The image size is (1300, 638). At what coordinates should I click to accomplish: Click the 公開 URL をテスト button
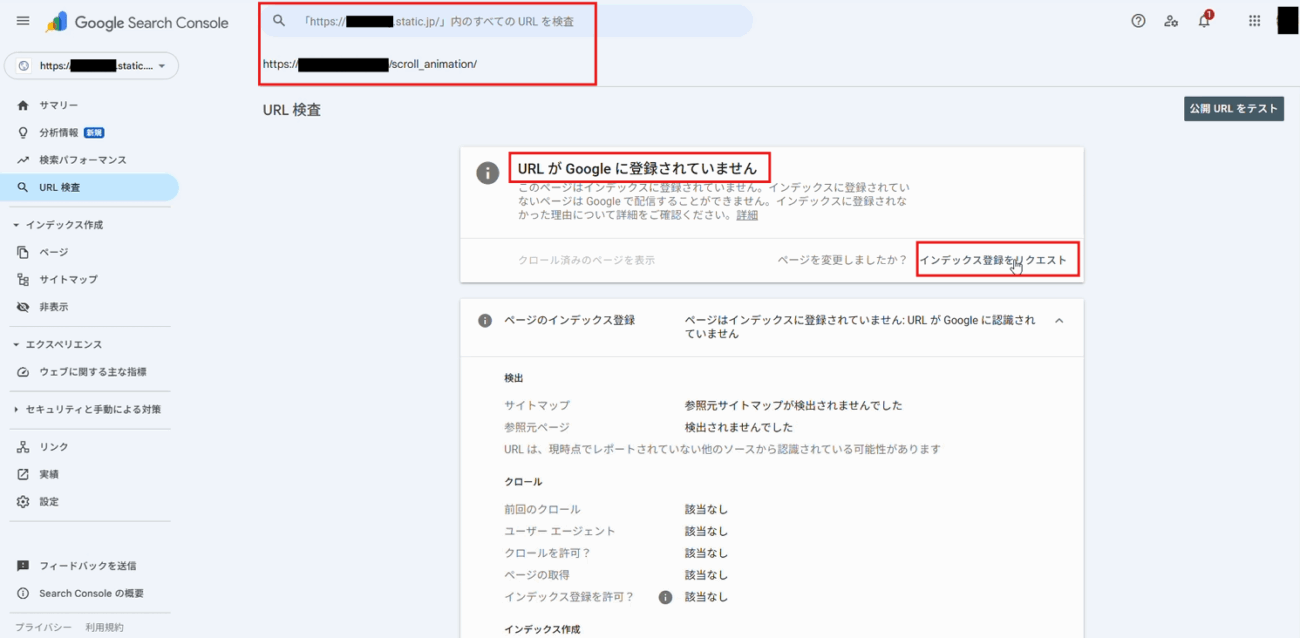1233,109
